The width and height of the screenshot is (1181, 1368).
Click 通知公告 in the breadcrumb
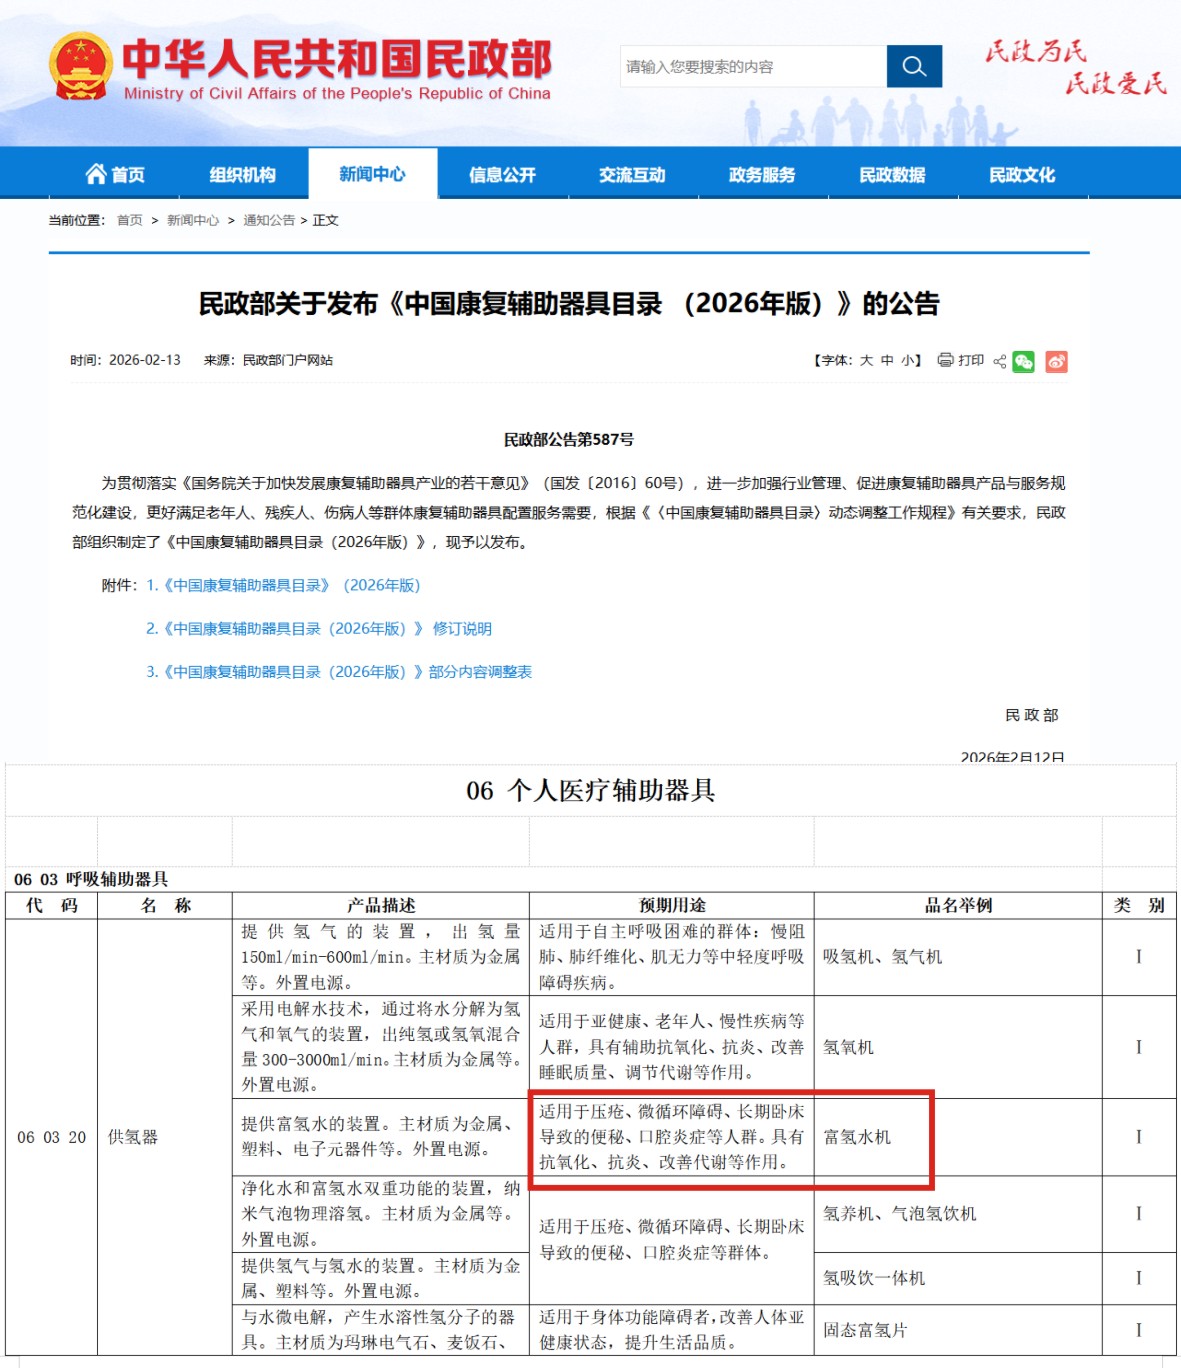coord(269,220)
